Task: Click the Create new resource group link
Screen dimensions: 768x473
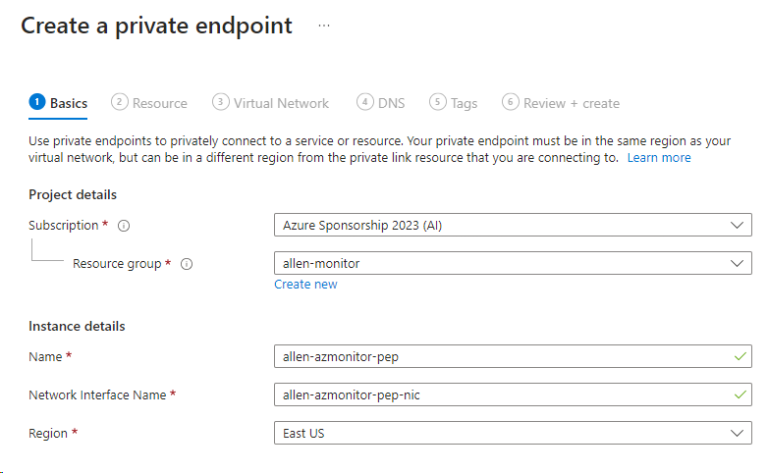Action: [x=306, y=284]
